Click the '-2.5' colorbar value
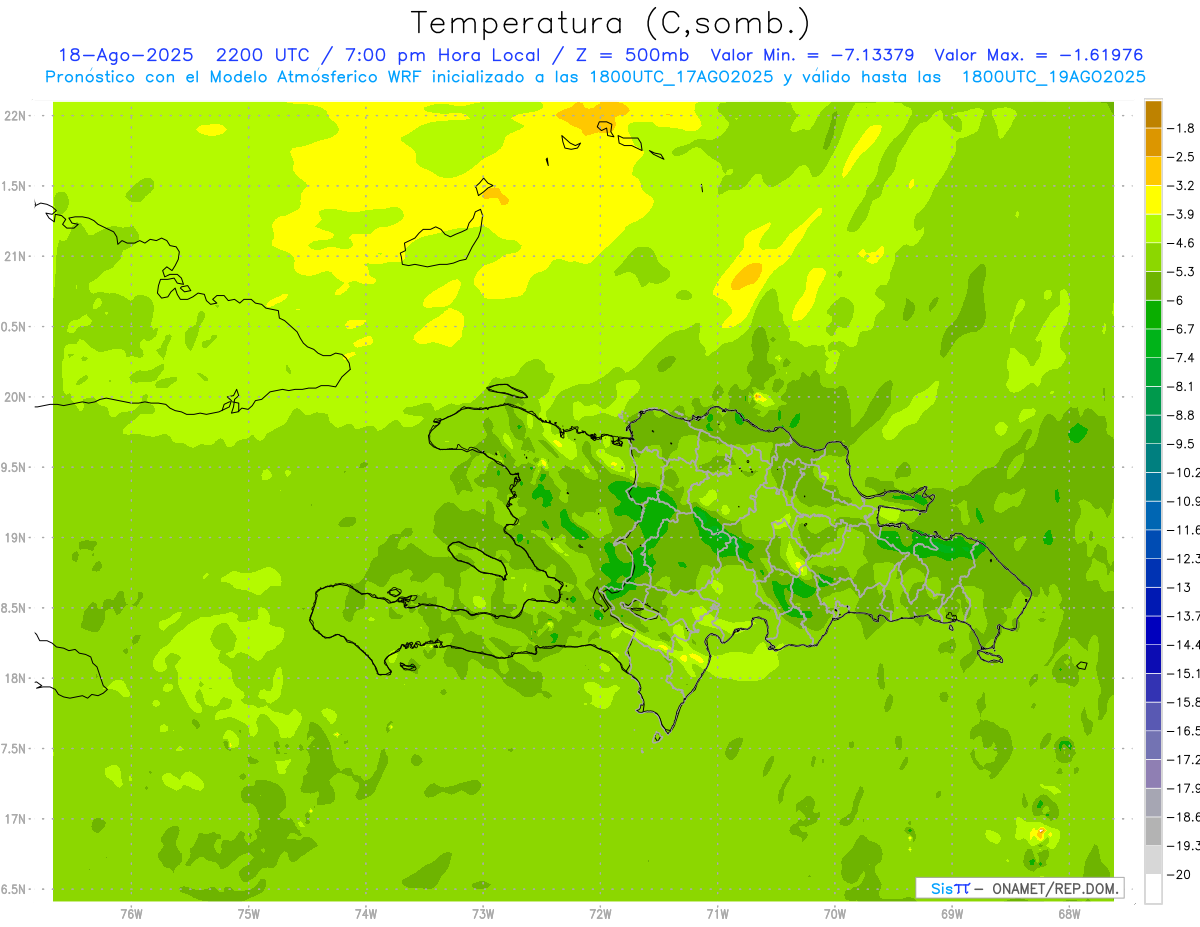Image resolution: width=1200 pixels, height=927 pixels. [x=1182, y=157]
